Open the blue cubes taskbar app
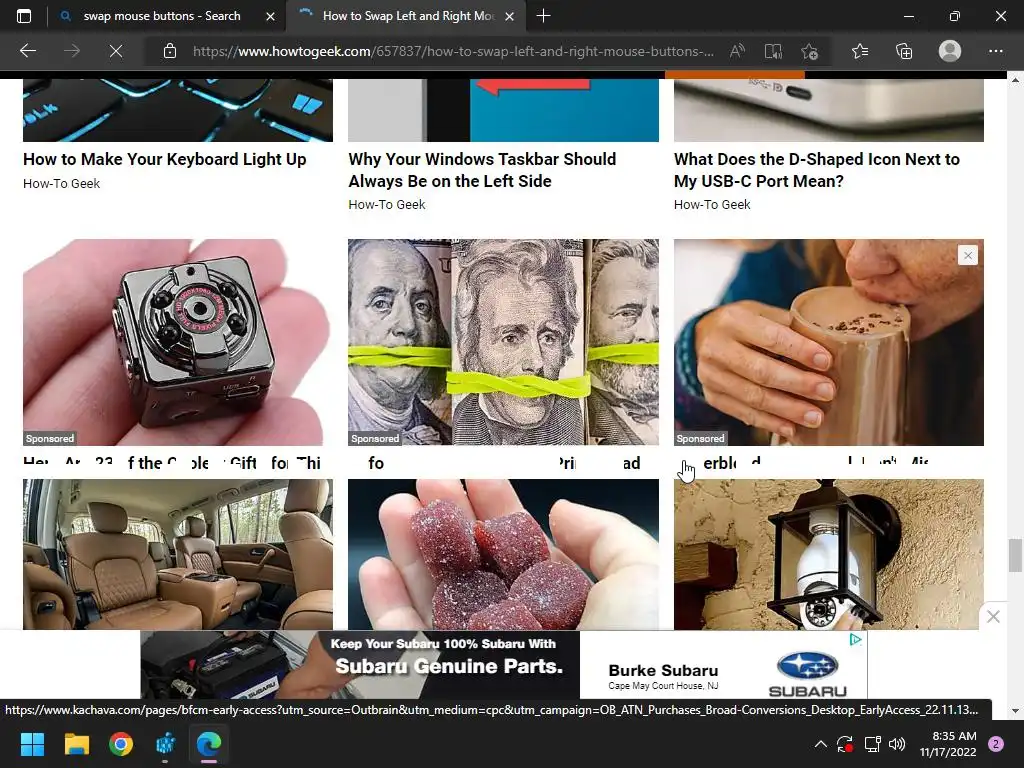 pos(165,744)
